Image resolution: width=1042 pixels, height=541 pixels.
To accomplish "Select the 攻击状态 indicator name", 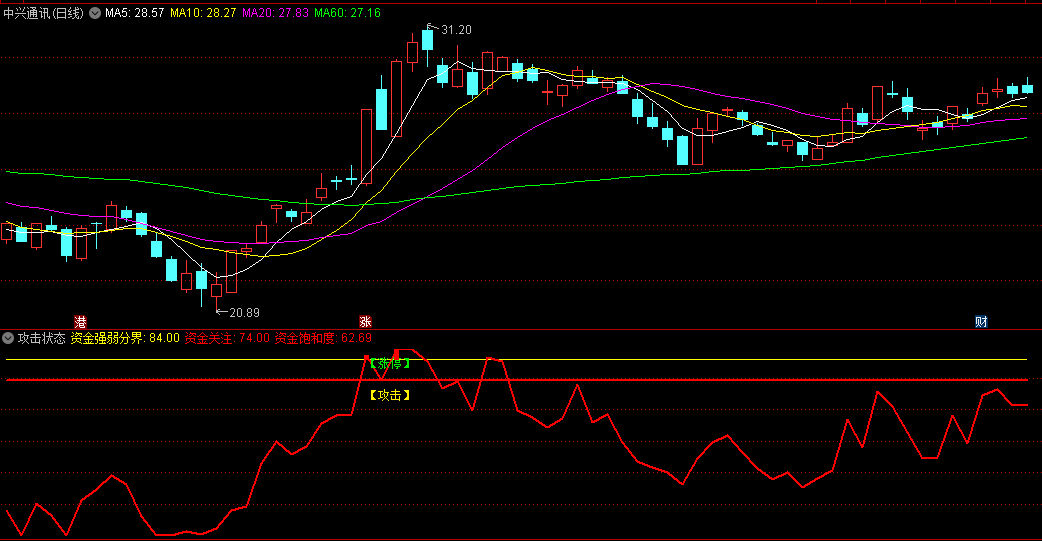I will (41, 338).
